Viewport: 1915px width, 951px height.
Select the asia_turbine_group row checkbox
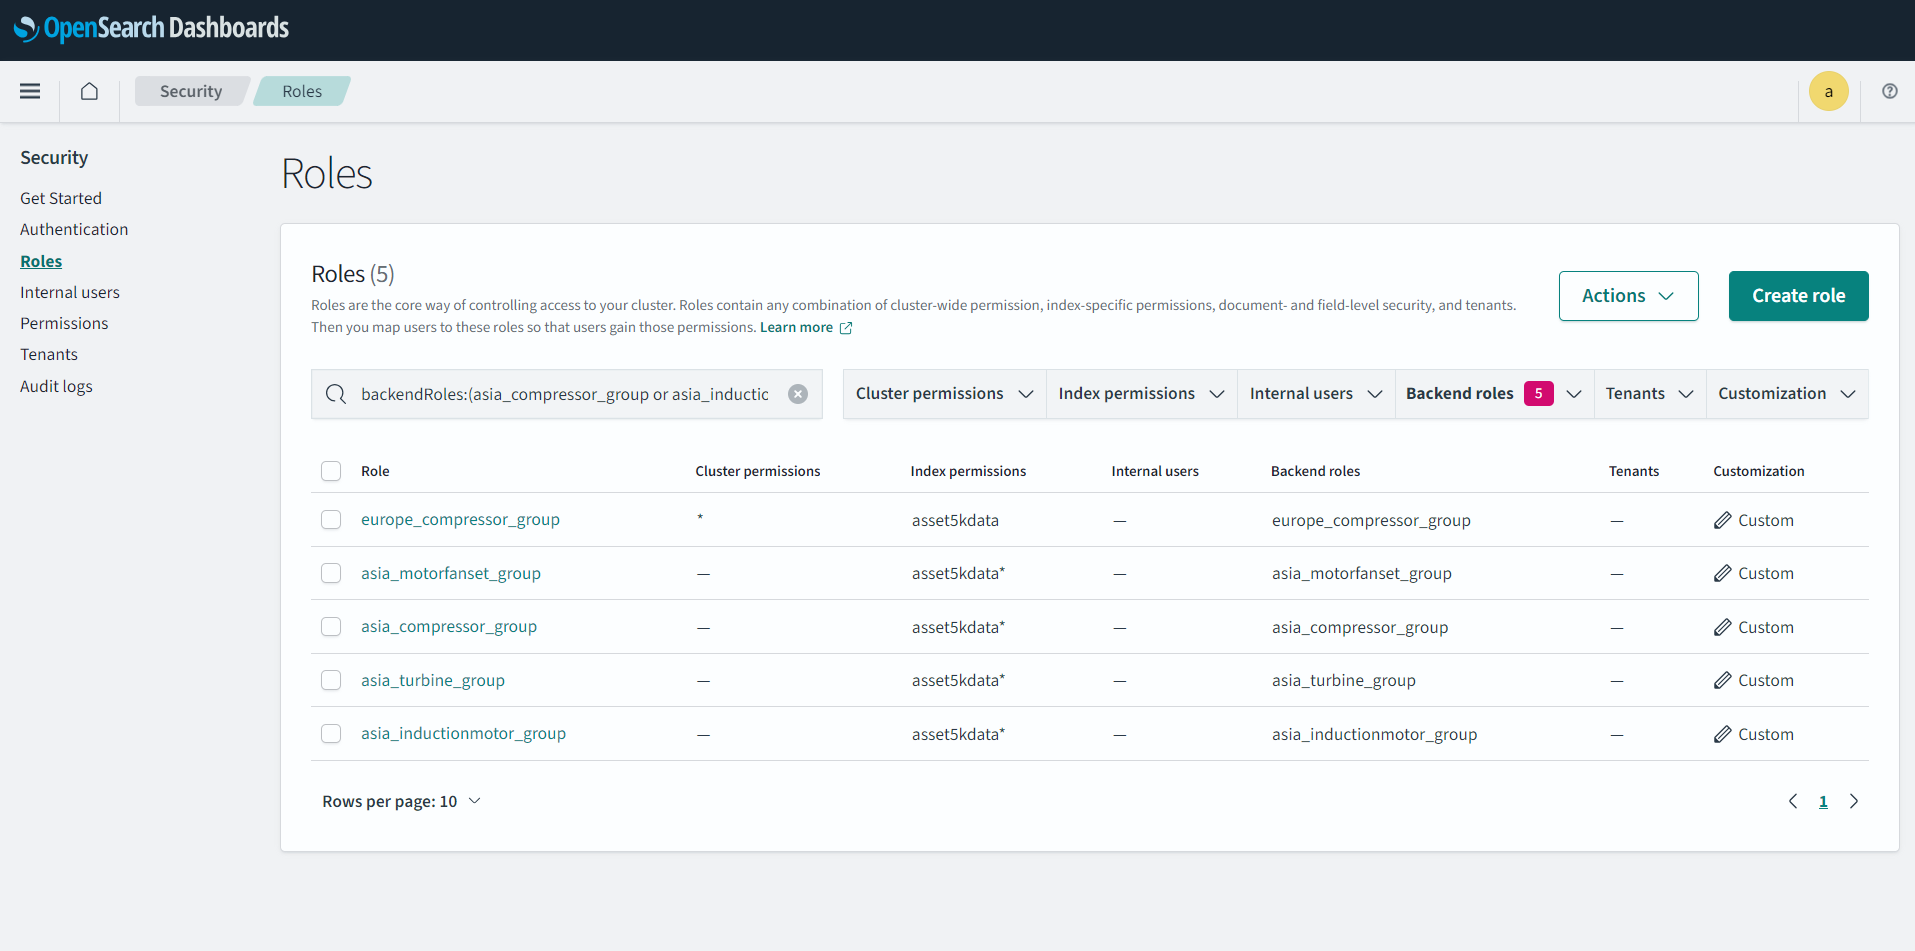click(x=331, y=680)
